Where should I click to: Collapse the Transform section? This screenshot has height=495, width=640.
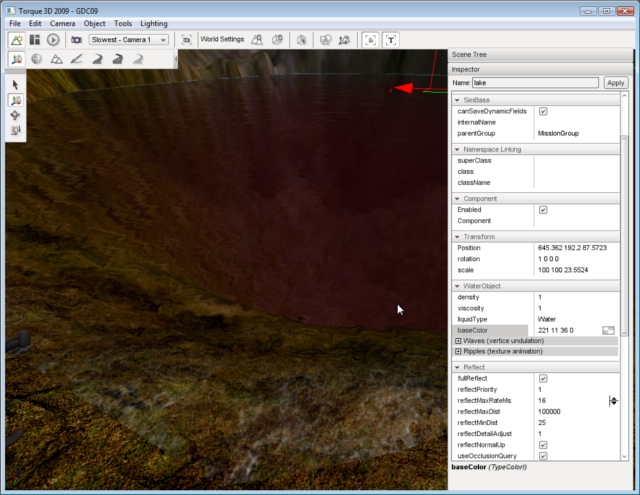coord(457,236)
